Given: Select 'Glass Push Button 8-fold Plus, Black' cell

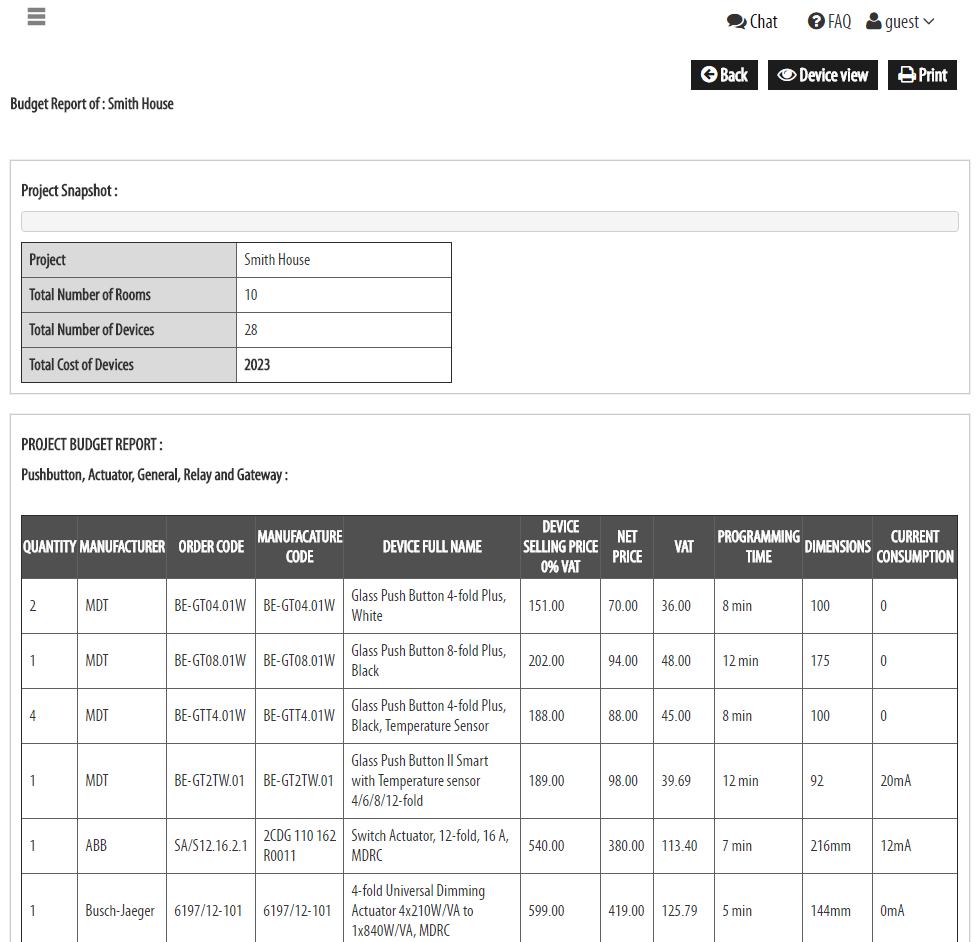Looking at the screenshot, I should coord(432,661).
